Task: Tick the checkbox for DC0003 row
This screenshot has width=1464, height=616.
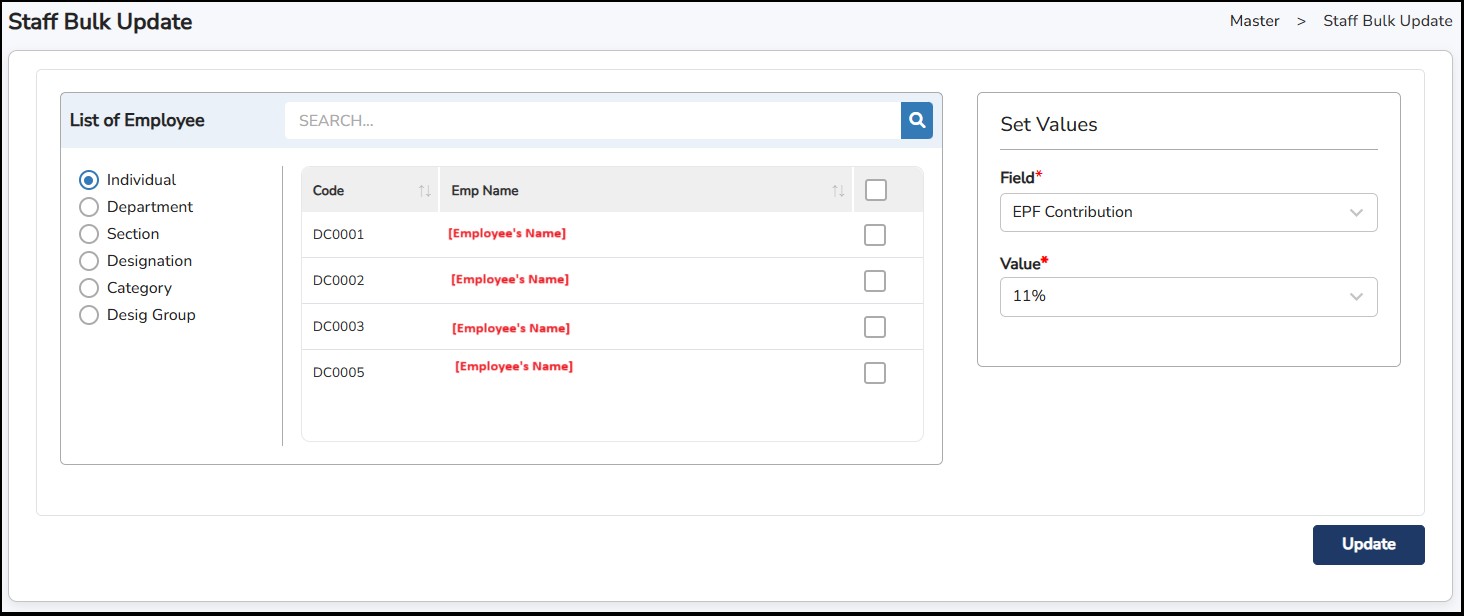Action: pos(875,327)
